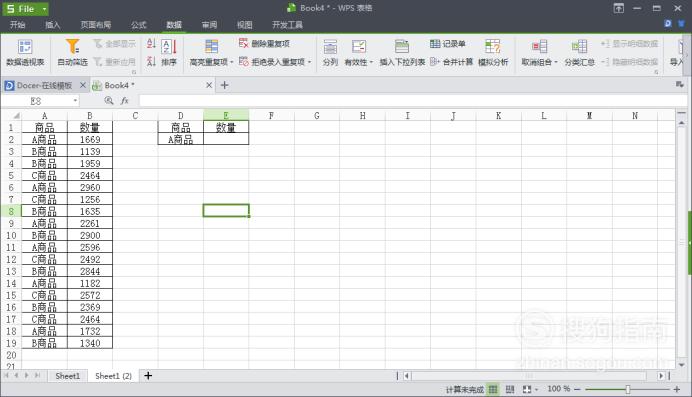Select column header F
Image resolution: width=692 pixels, height=397 pixels.
click(271, 116)
